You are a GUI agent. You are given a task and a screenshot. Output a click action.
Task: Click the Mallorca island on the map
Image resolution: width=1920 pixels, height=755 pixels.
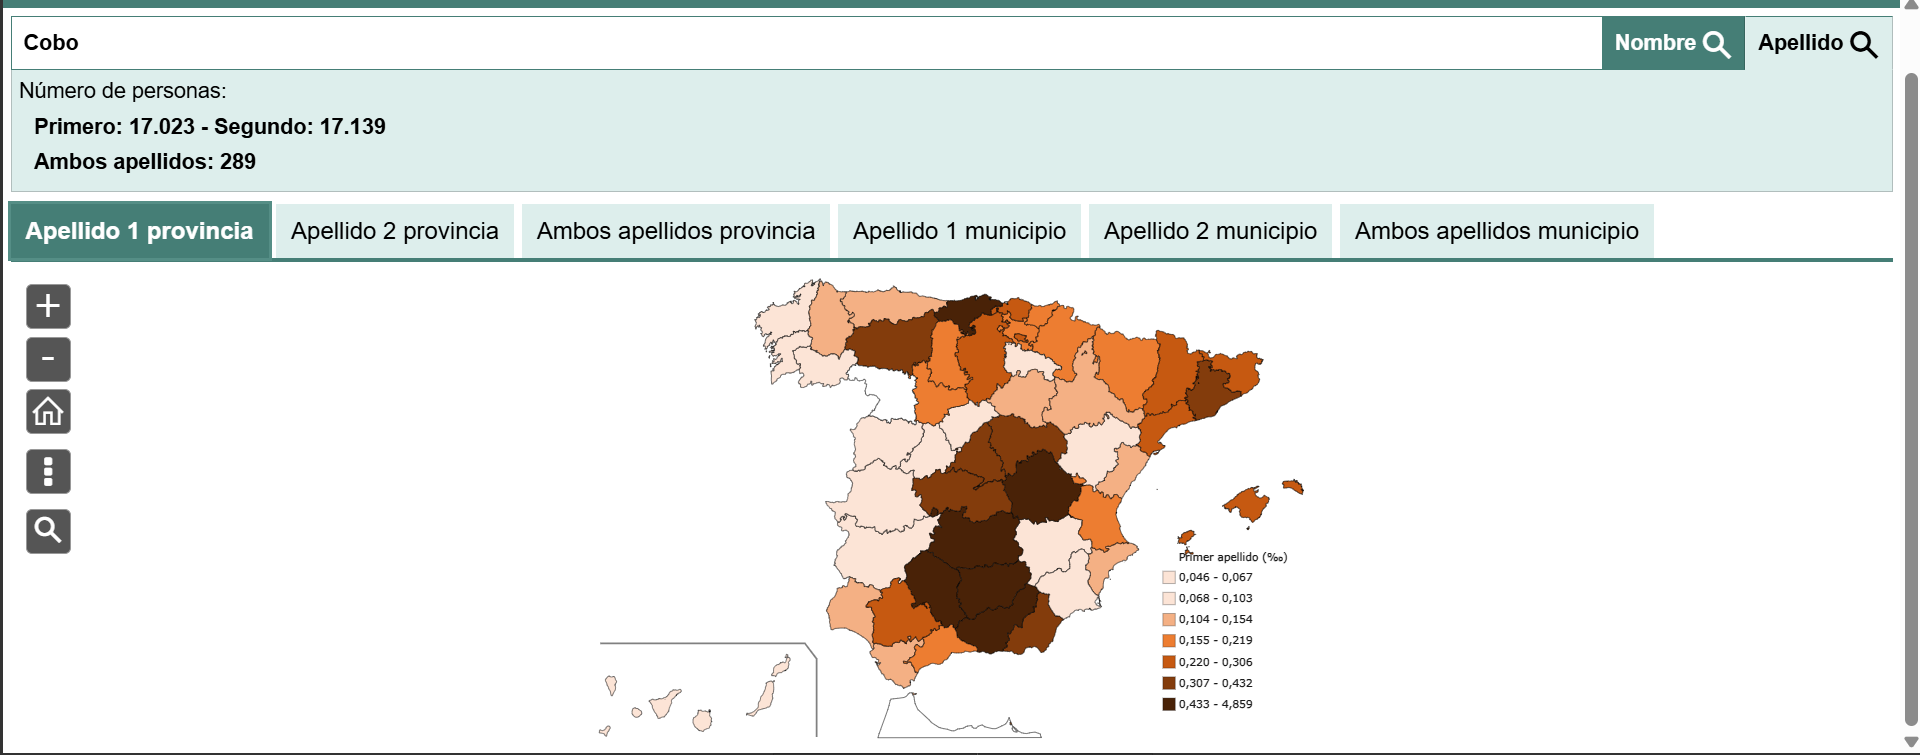(1248, 503)
